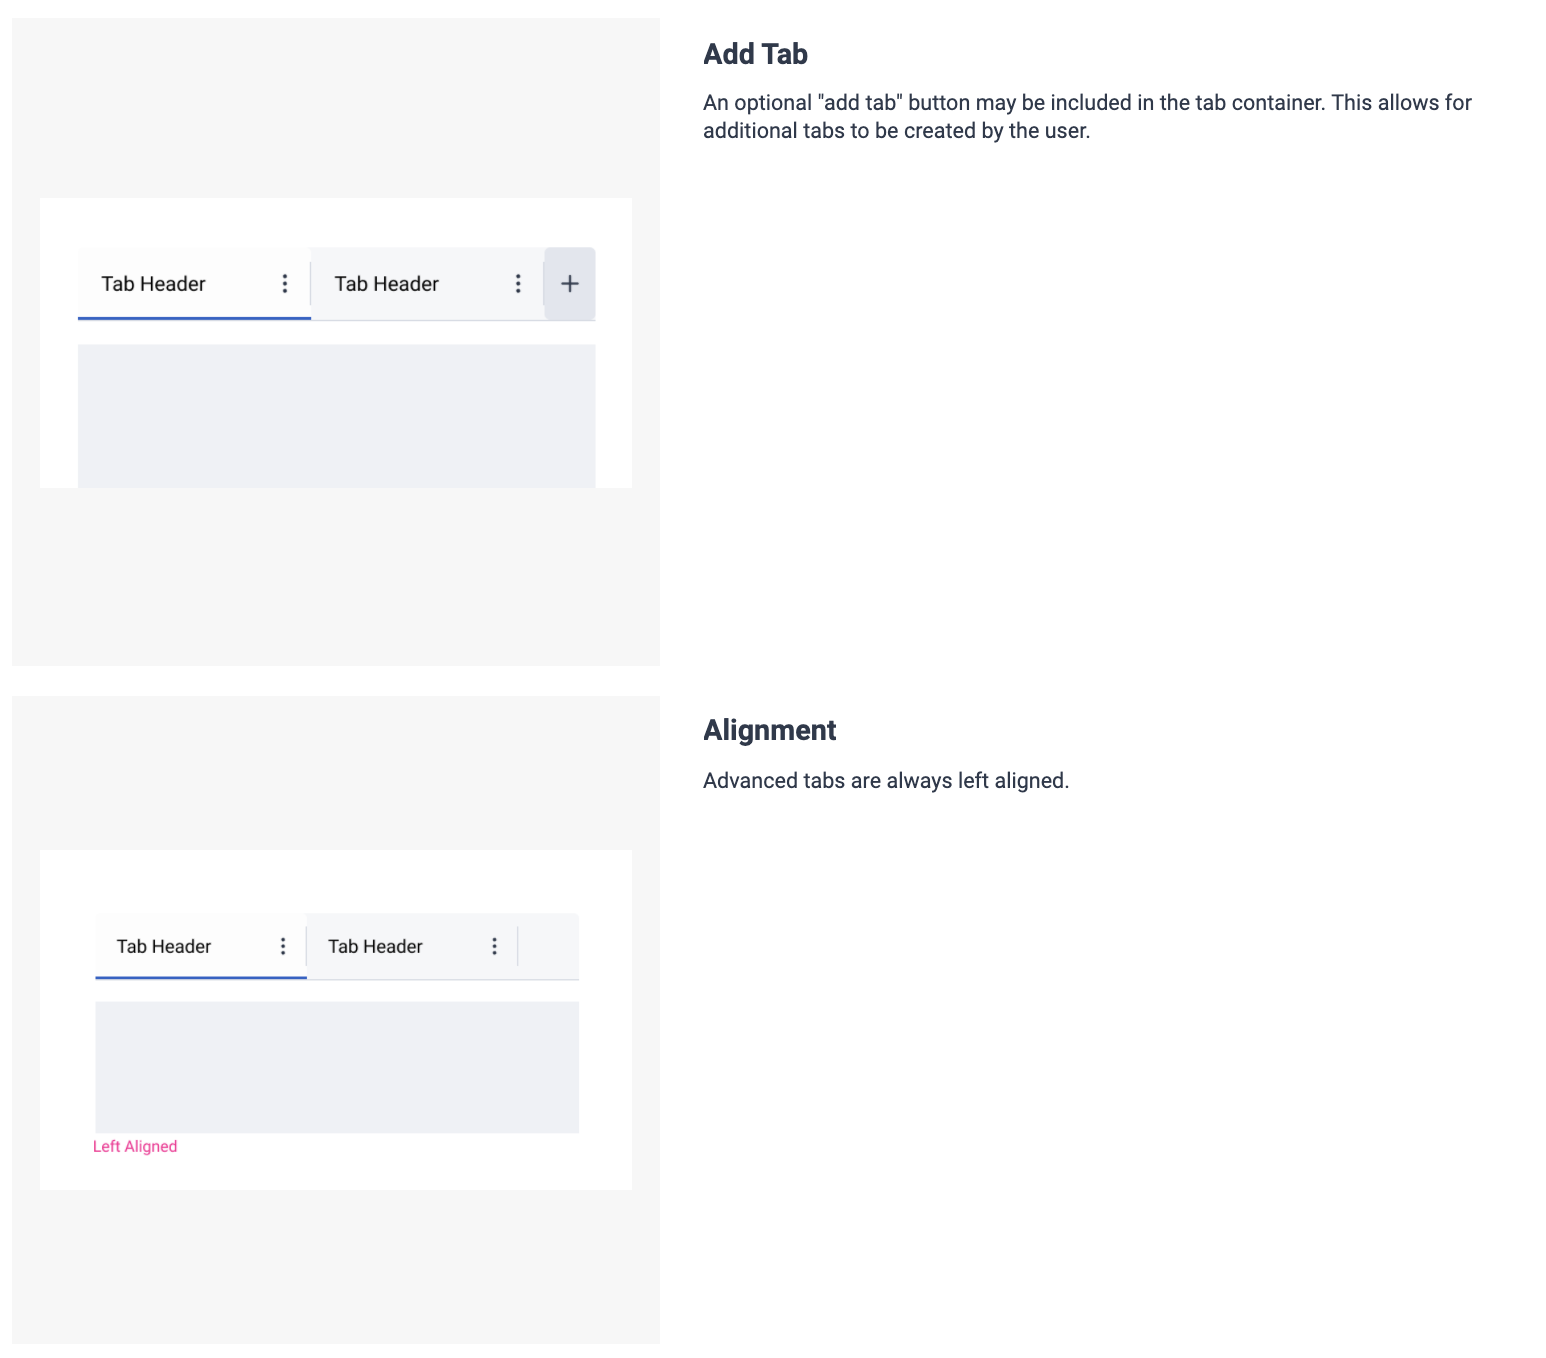Select the active Tab Header in Alignment example
1546x1358 pixels.
tap(201, 946)
